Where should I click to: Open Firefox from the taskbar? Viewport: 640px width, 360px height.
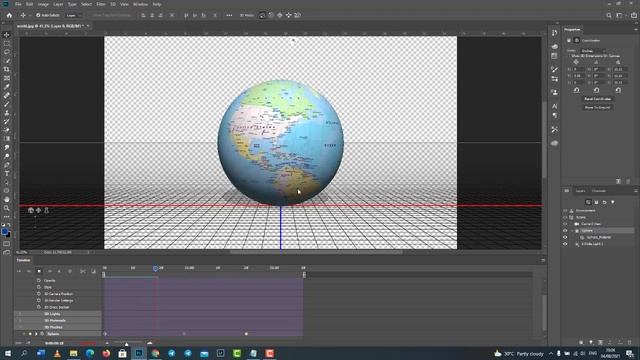click(x=106, y=353)
